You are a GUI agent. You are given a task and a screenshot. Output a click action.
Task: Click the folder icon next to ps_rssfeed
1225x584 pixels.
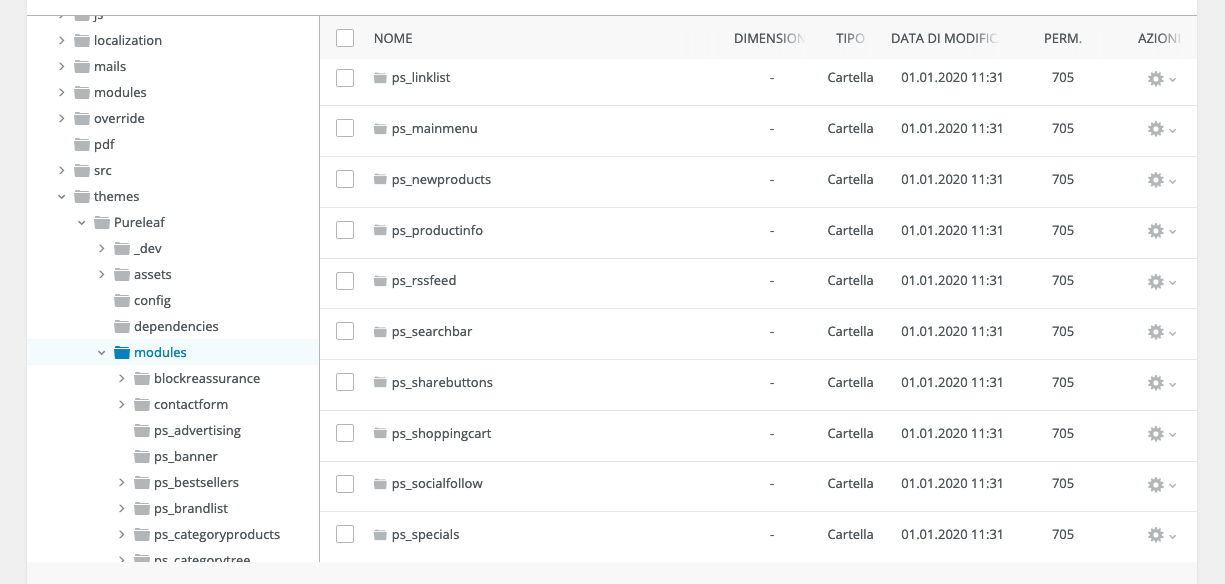380,281
